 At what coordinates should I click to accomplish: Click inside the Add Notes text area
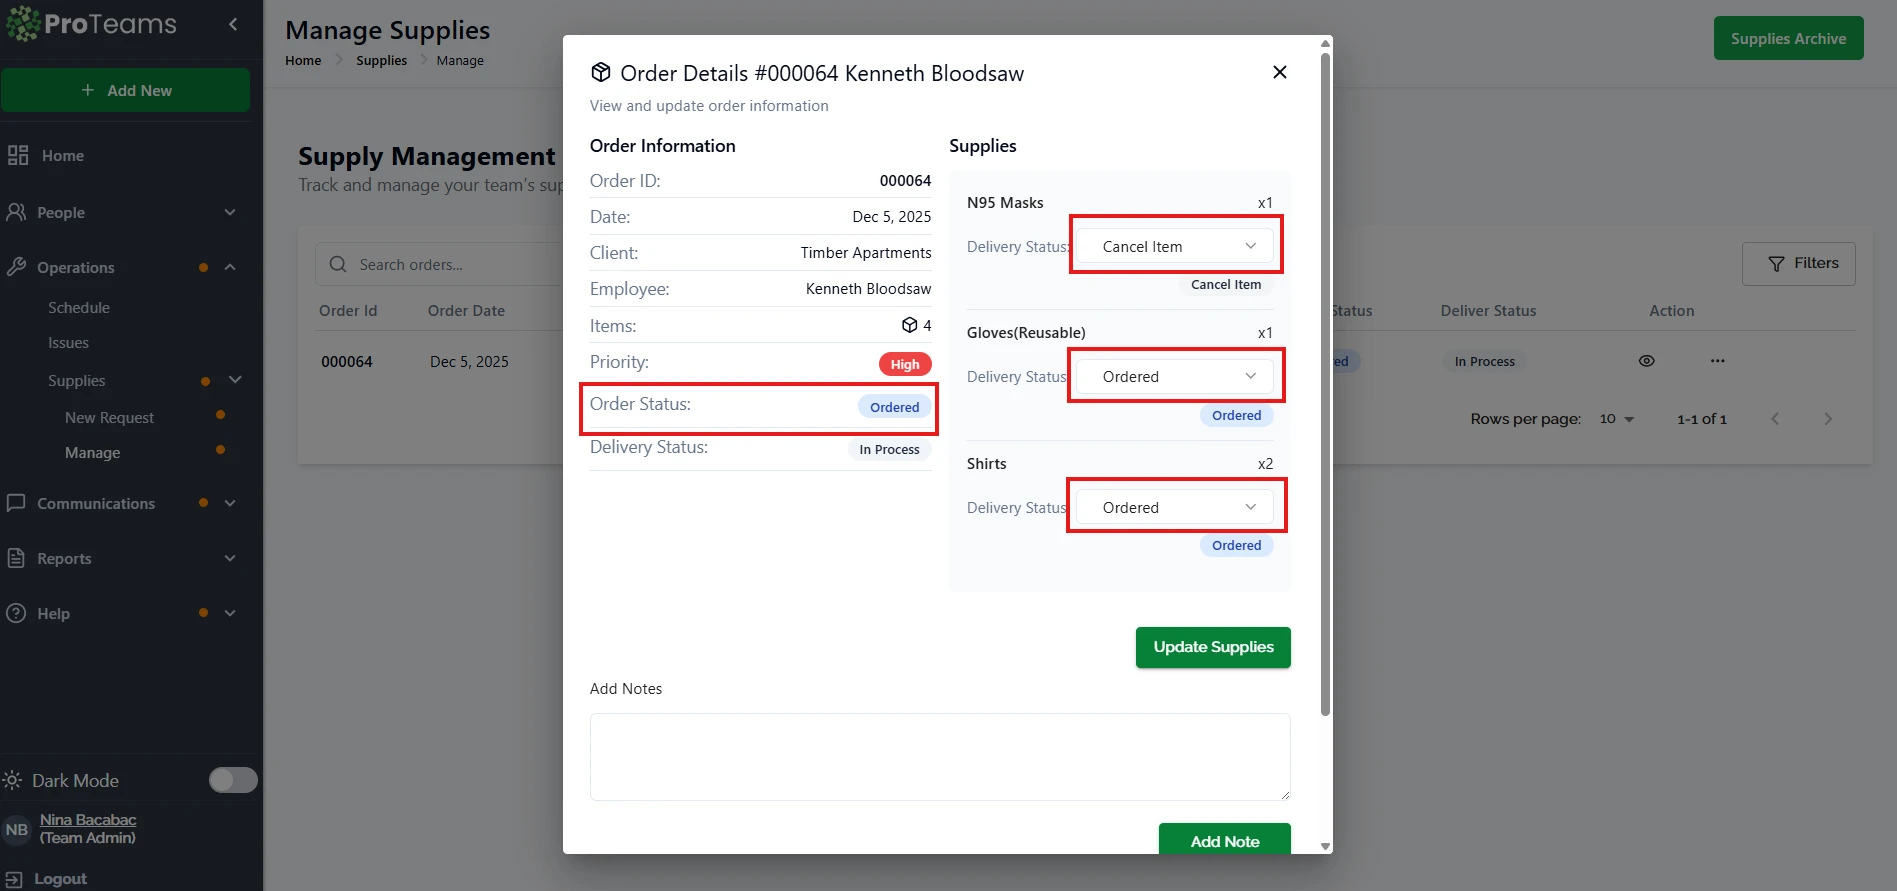click(x=939, y=756)
